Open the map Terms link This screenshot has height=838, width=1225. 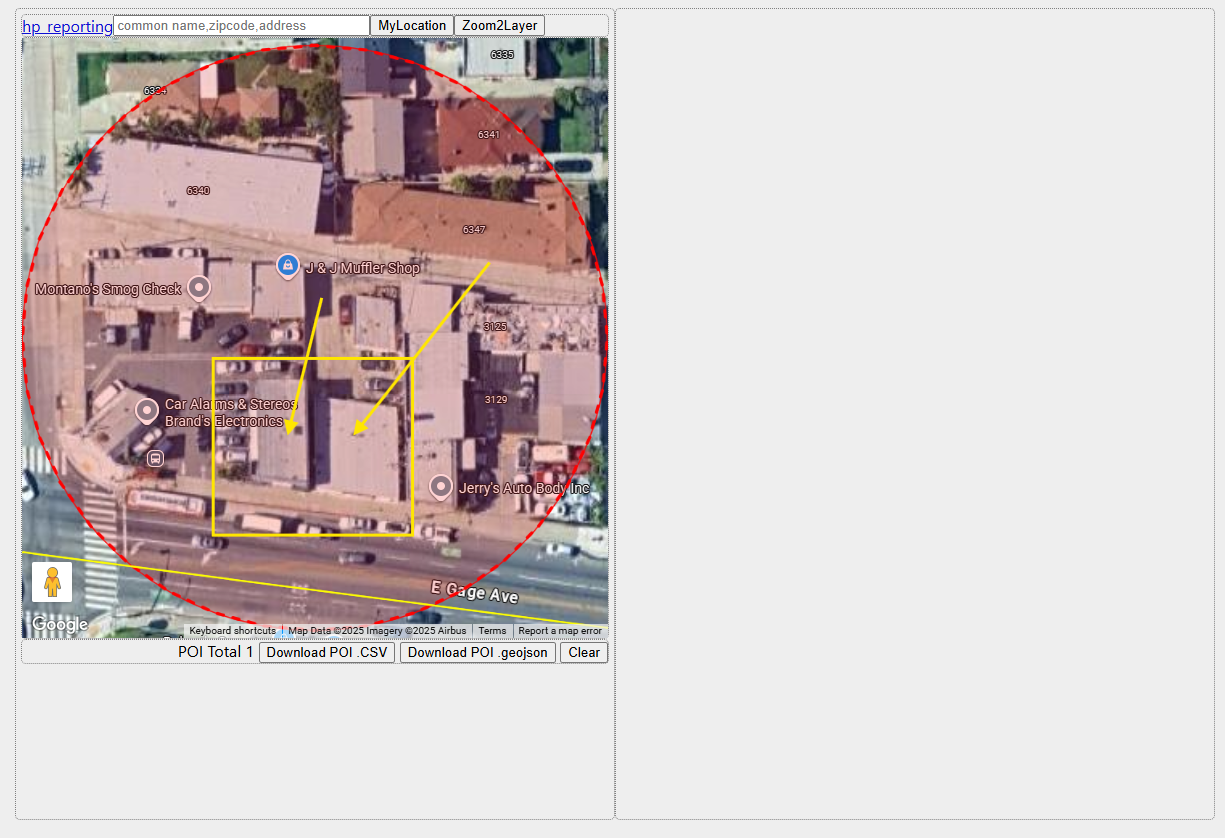coord(492,631)
